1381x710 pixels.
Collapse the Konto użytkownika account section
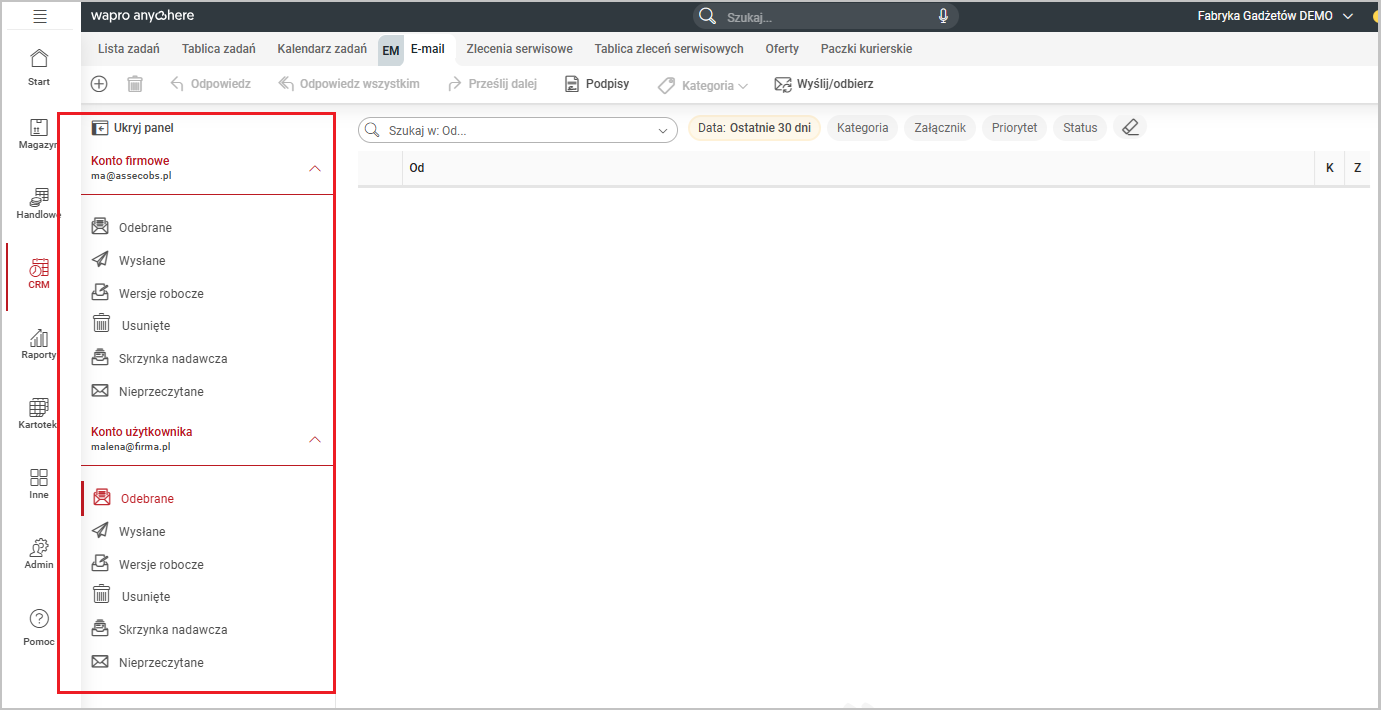pos(315,439)
